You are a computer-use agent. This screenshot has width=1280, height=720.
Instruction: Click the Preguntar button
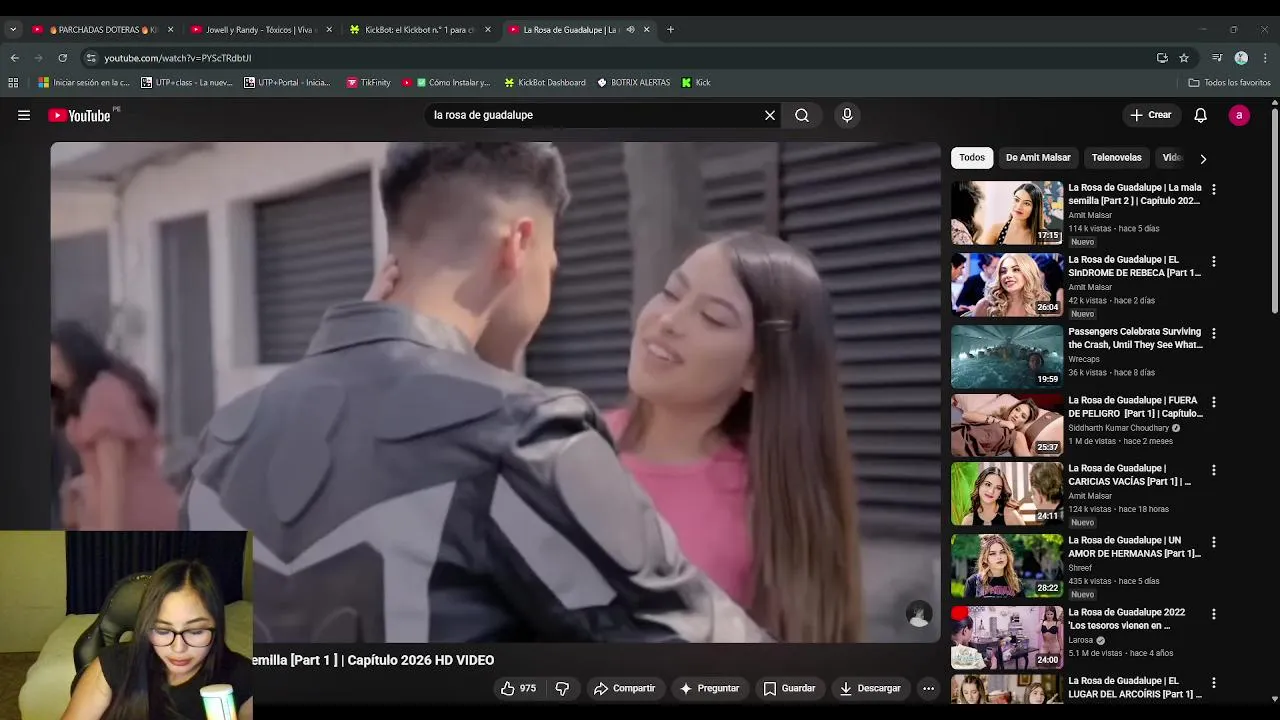click(x=709, y=688)
